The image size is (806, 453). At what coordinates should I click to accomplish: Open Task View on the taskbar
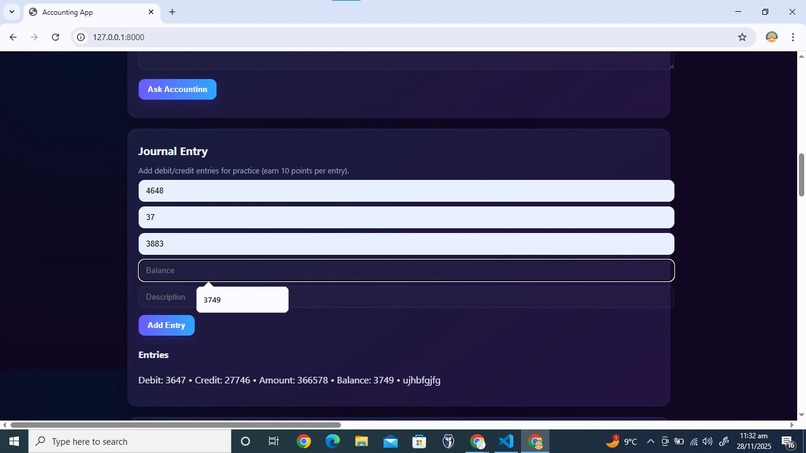coord(273,441)
